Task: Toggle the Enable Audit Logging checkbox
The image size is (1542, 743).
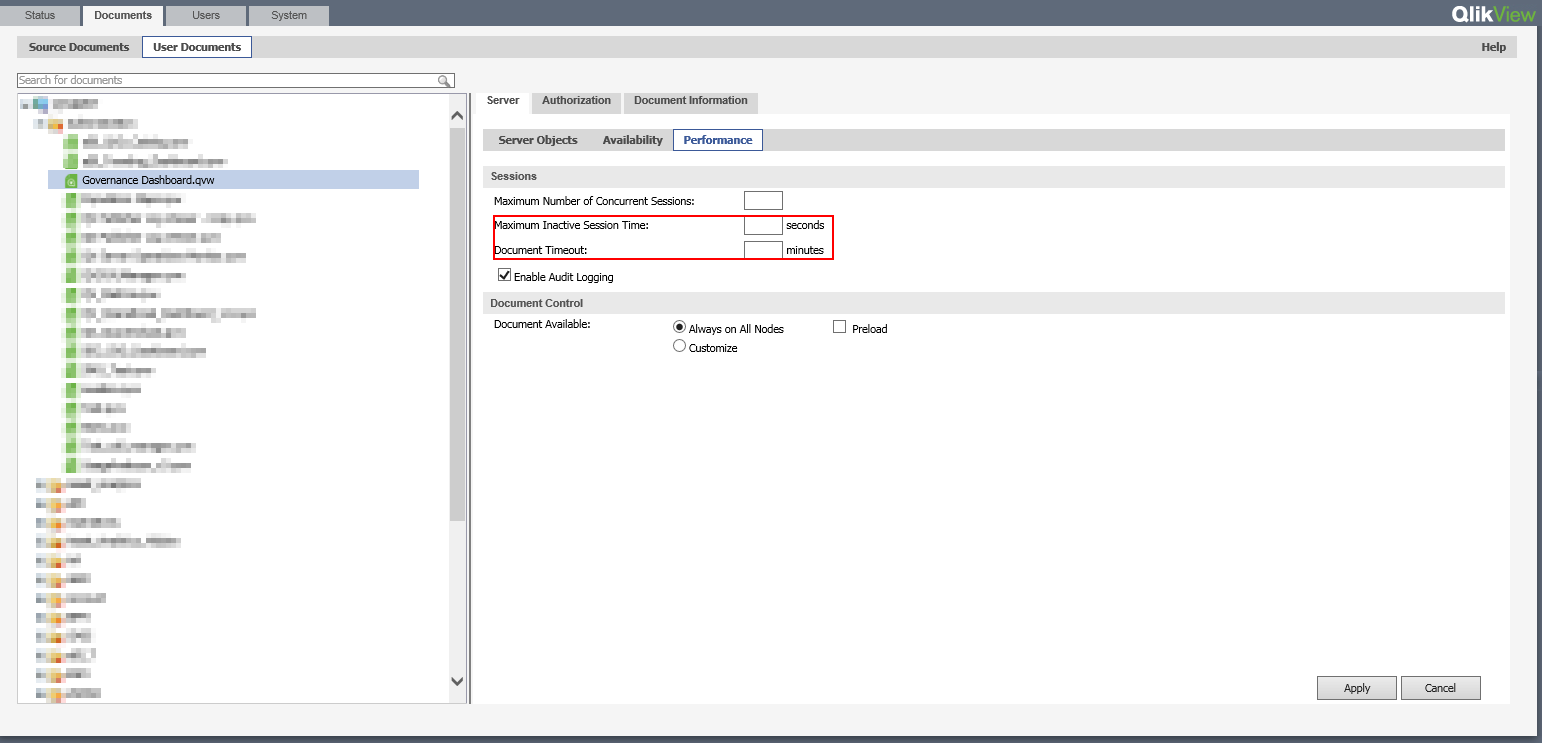Action: [505, 276]
